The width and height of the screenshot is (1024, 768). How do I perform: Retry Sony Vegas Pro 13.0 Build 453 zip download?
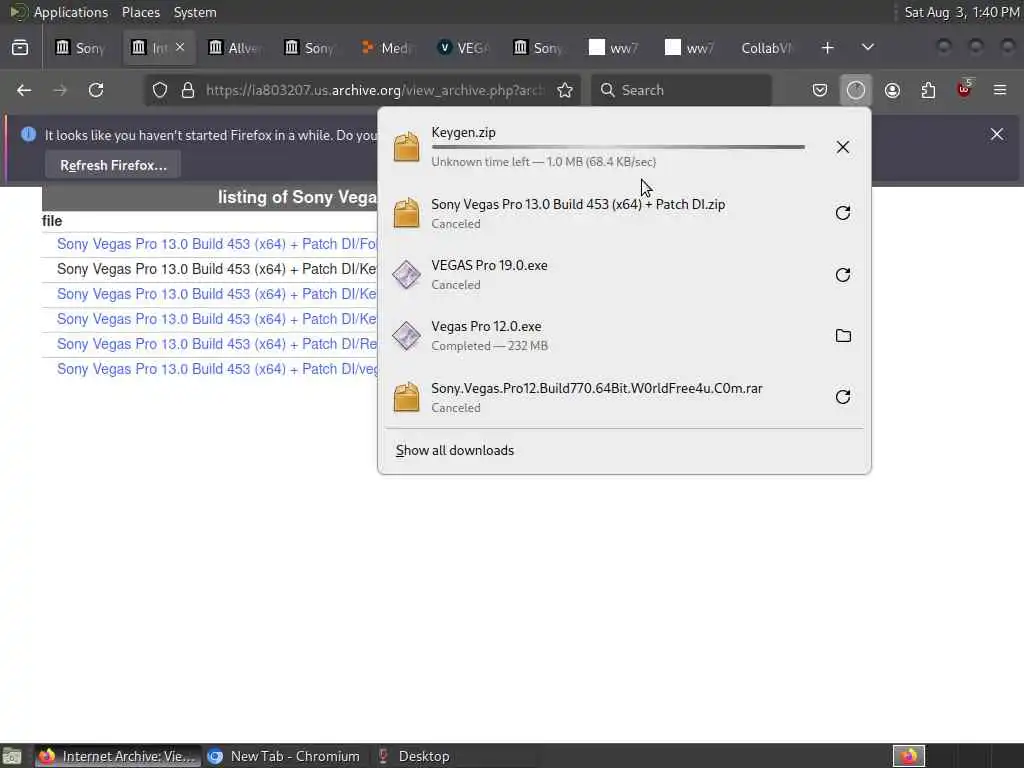842,213
